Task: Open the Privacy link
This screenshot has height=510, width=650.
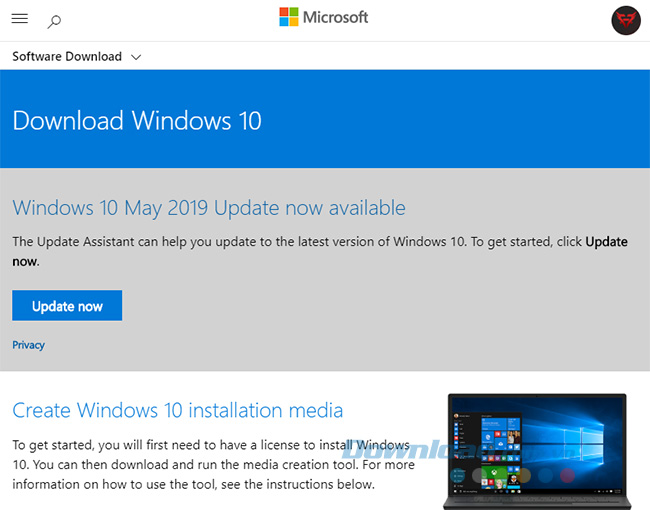Action: tap(28, 345)
